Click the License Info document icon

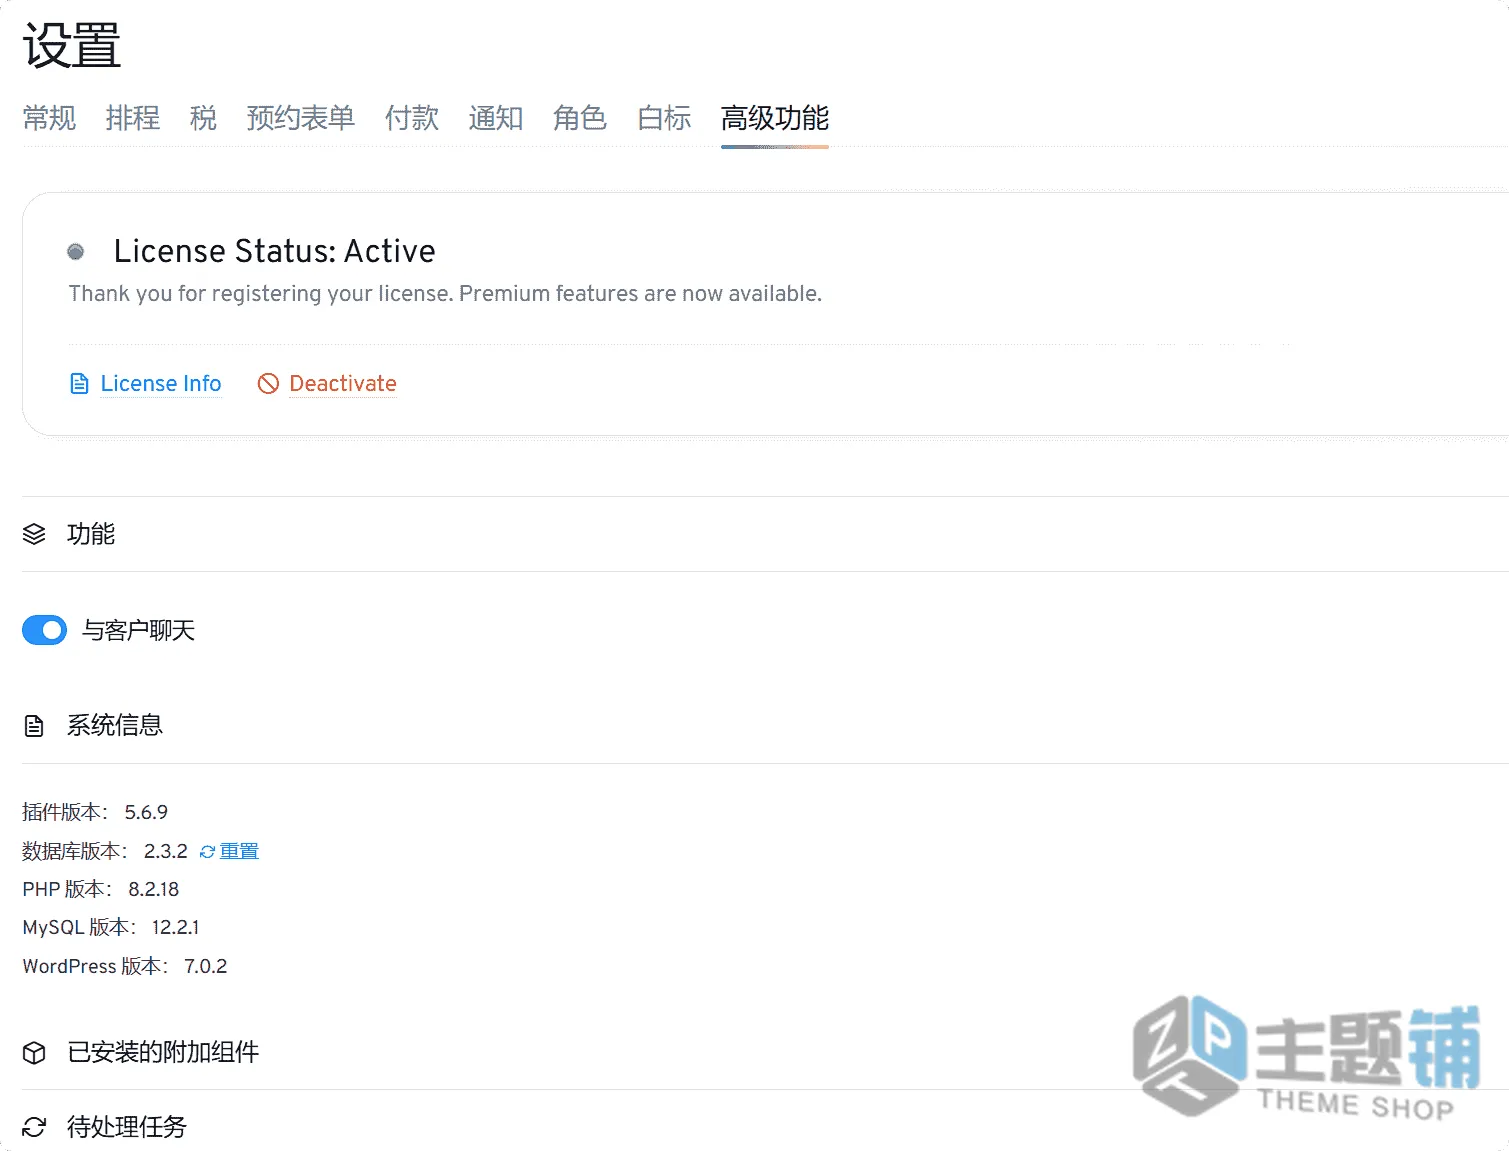click(x=79, y=384)
